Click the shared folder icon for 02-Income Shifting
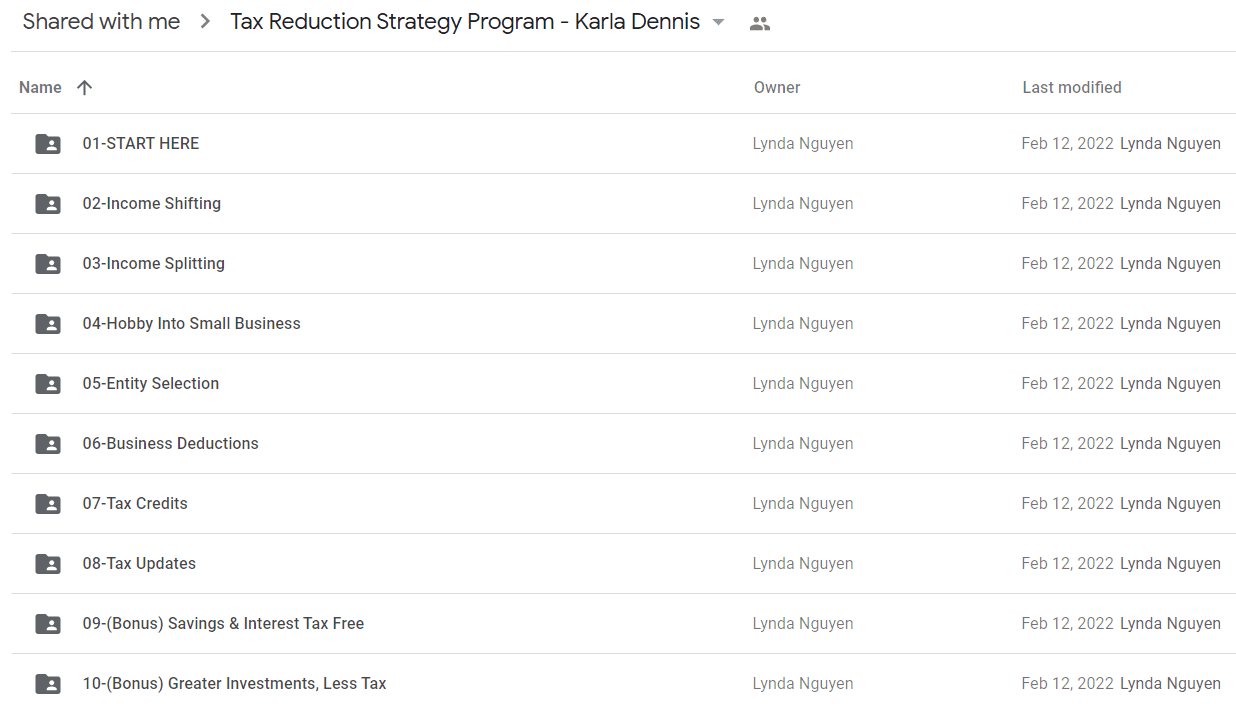This screenshot has height=713, width=1236. (x=48, y=204)
